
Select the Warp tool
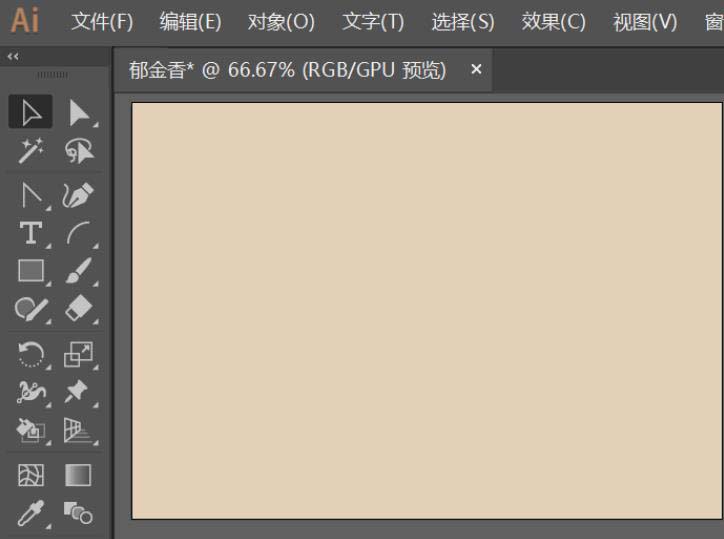pyautogui.click(x=31, y=392)
